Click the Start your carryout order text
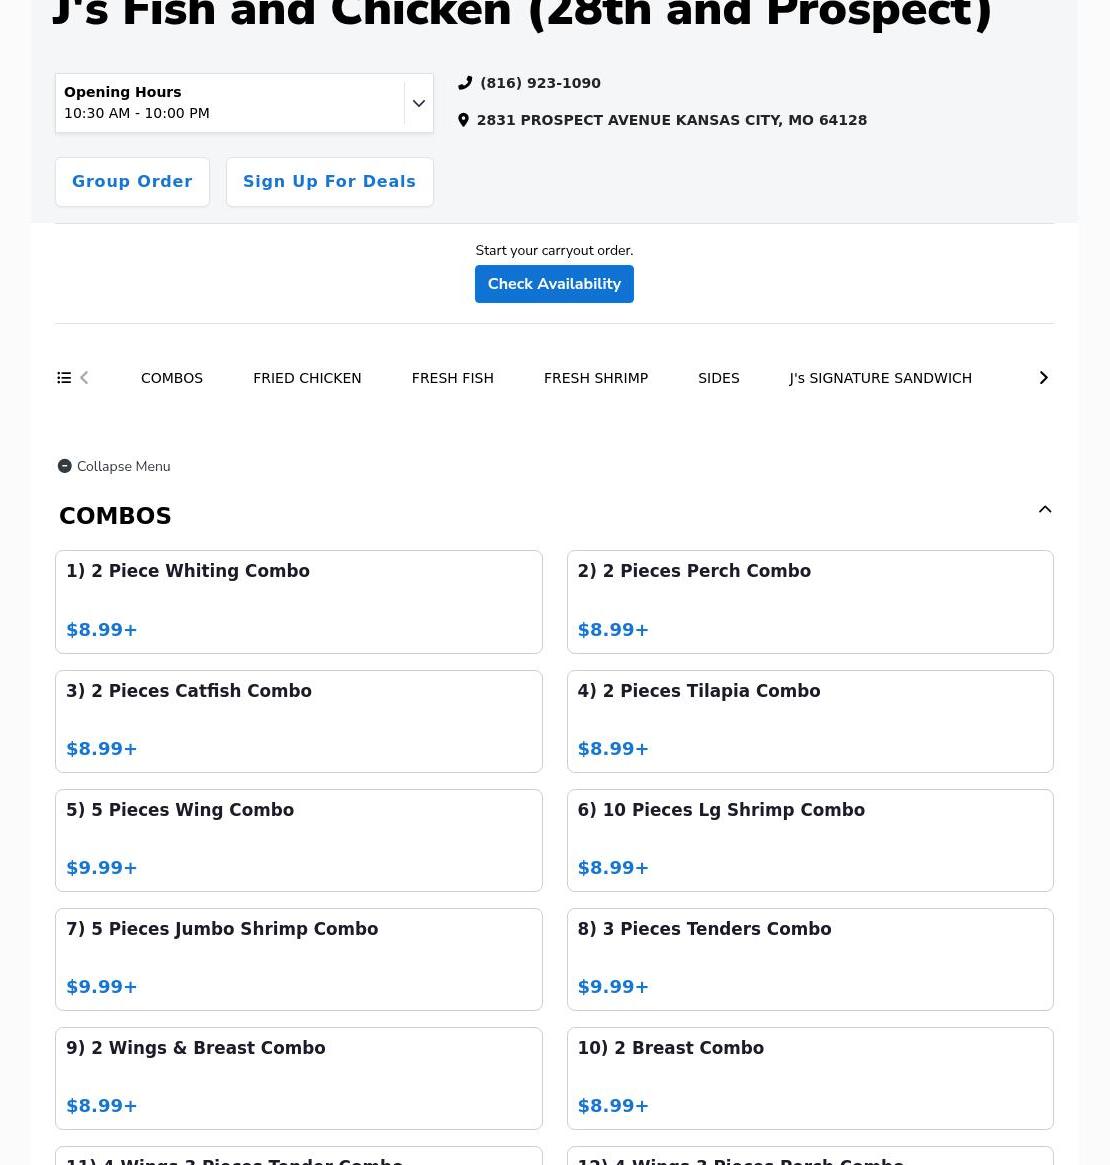 tap(554, 250)
